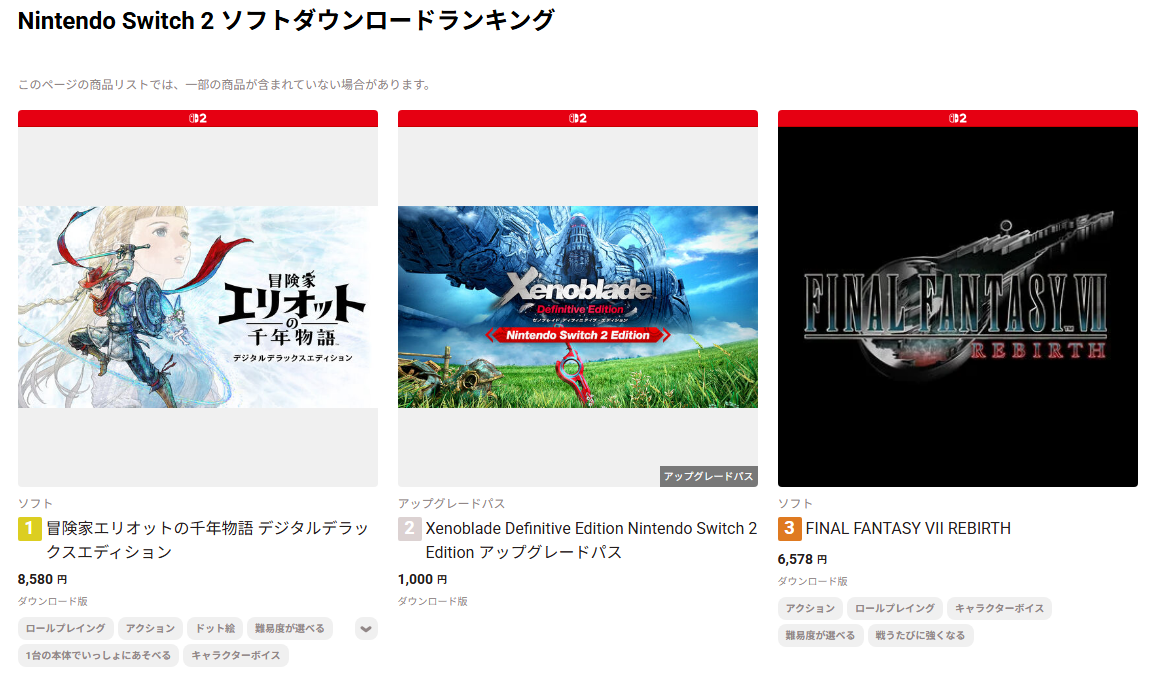Click the yellow rank 1 badge

pos(29,529)
